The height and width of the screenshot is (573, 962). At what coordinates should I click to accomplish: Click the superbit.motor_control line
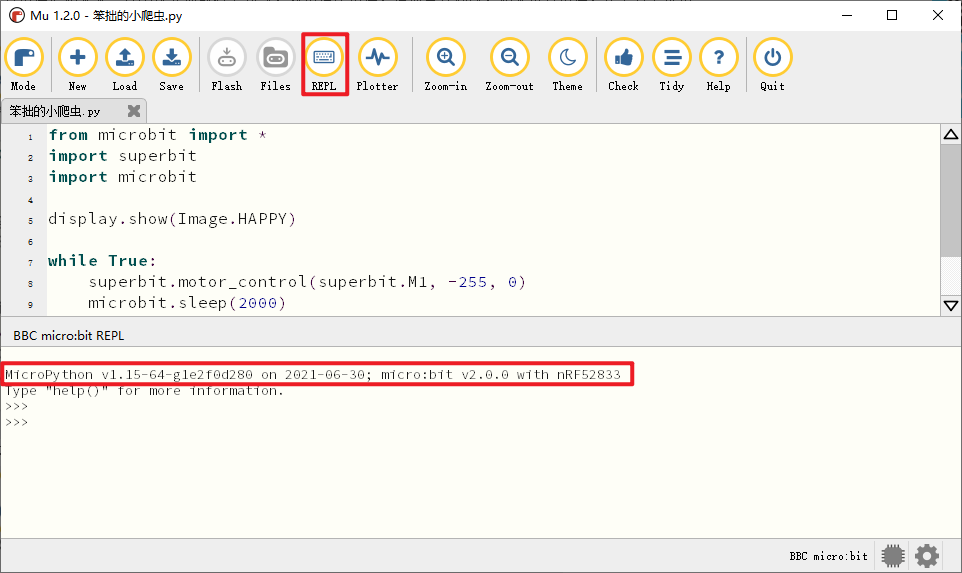coord(307,282)
